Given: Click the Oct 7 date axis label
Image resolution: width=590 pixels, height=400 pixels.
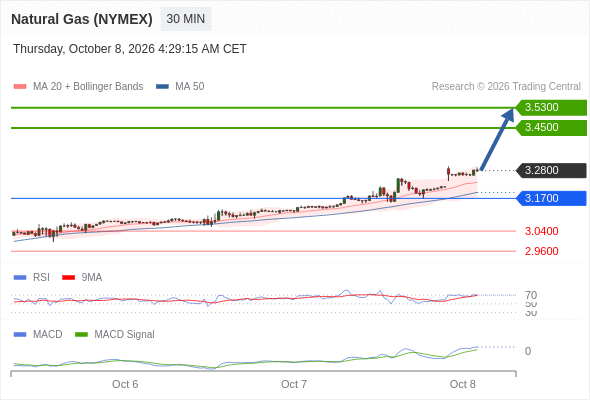Looking at the screenshot, I should [294, 384].
